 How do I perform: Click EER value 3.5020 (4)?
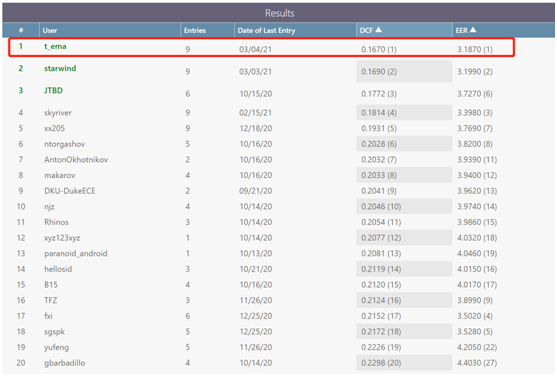tap(475, 316)
